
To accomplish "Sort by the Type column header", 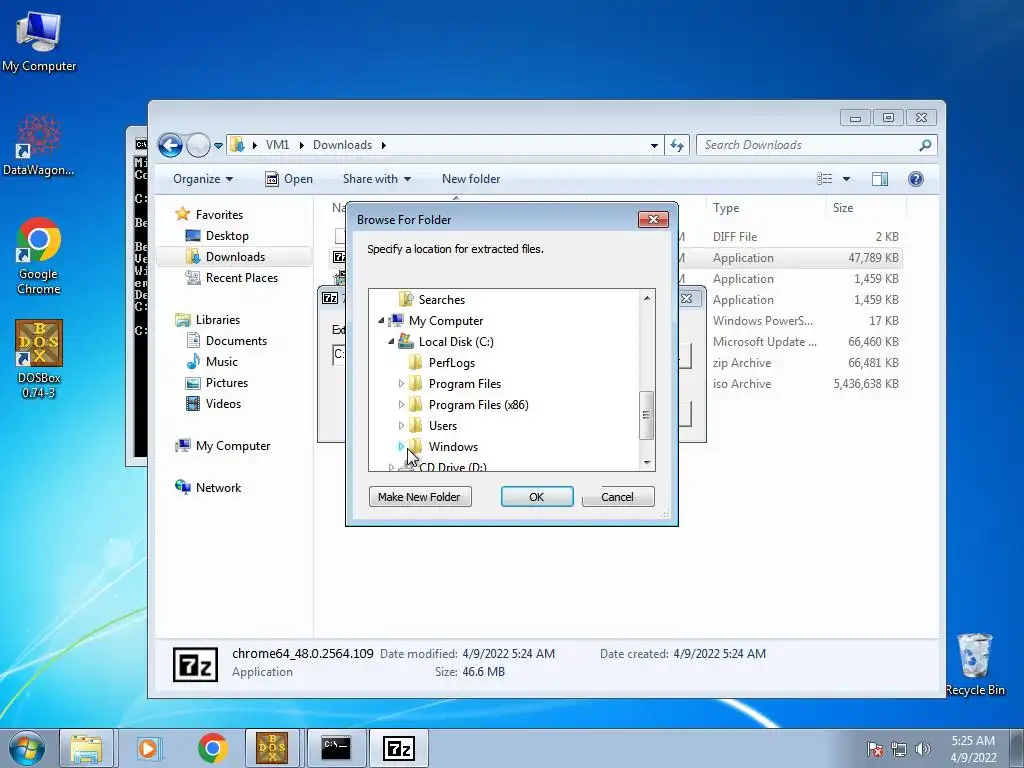I will pos(726,208).
